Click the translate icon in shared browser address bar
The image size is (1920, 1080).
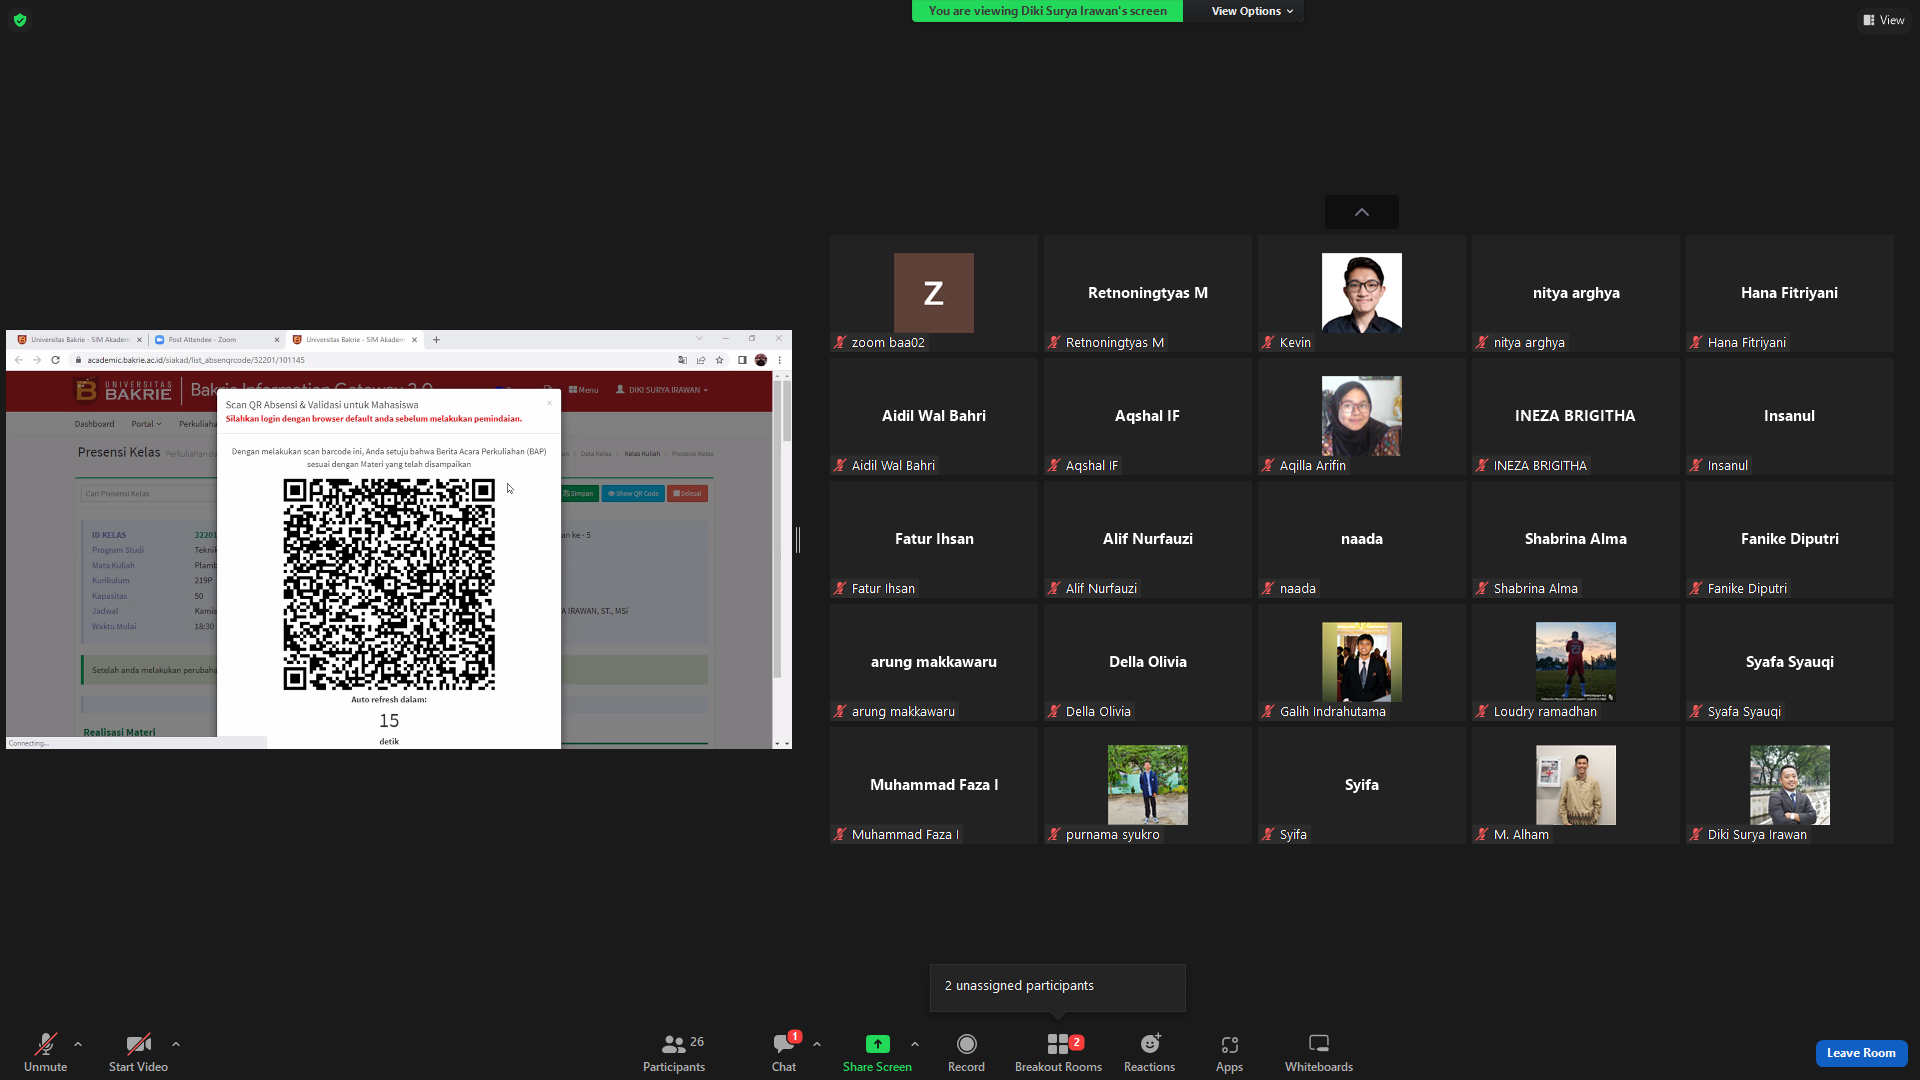coord(683,360)
